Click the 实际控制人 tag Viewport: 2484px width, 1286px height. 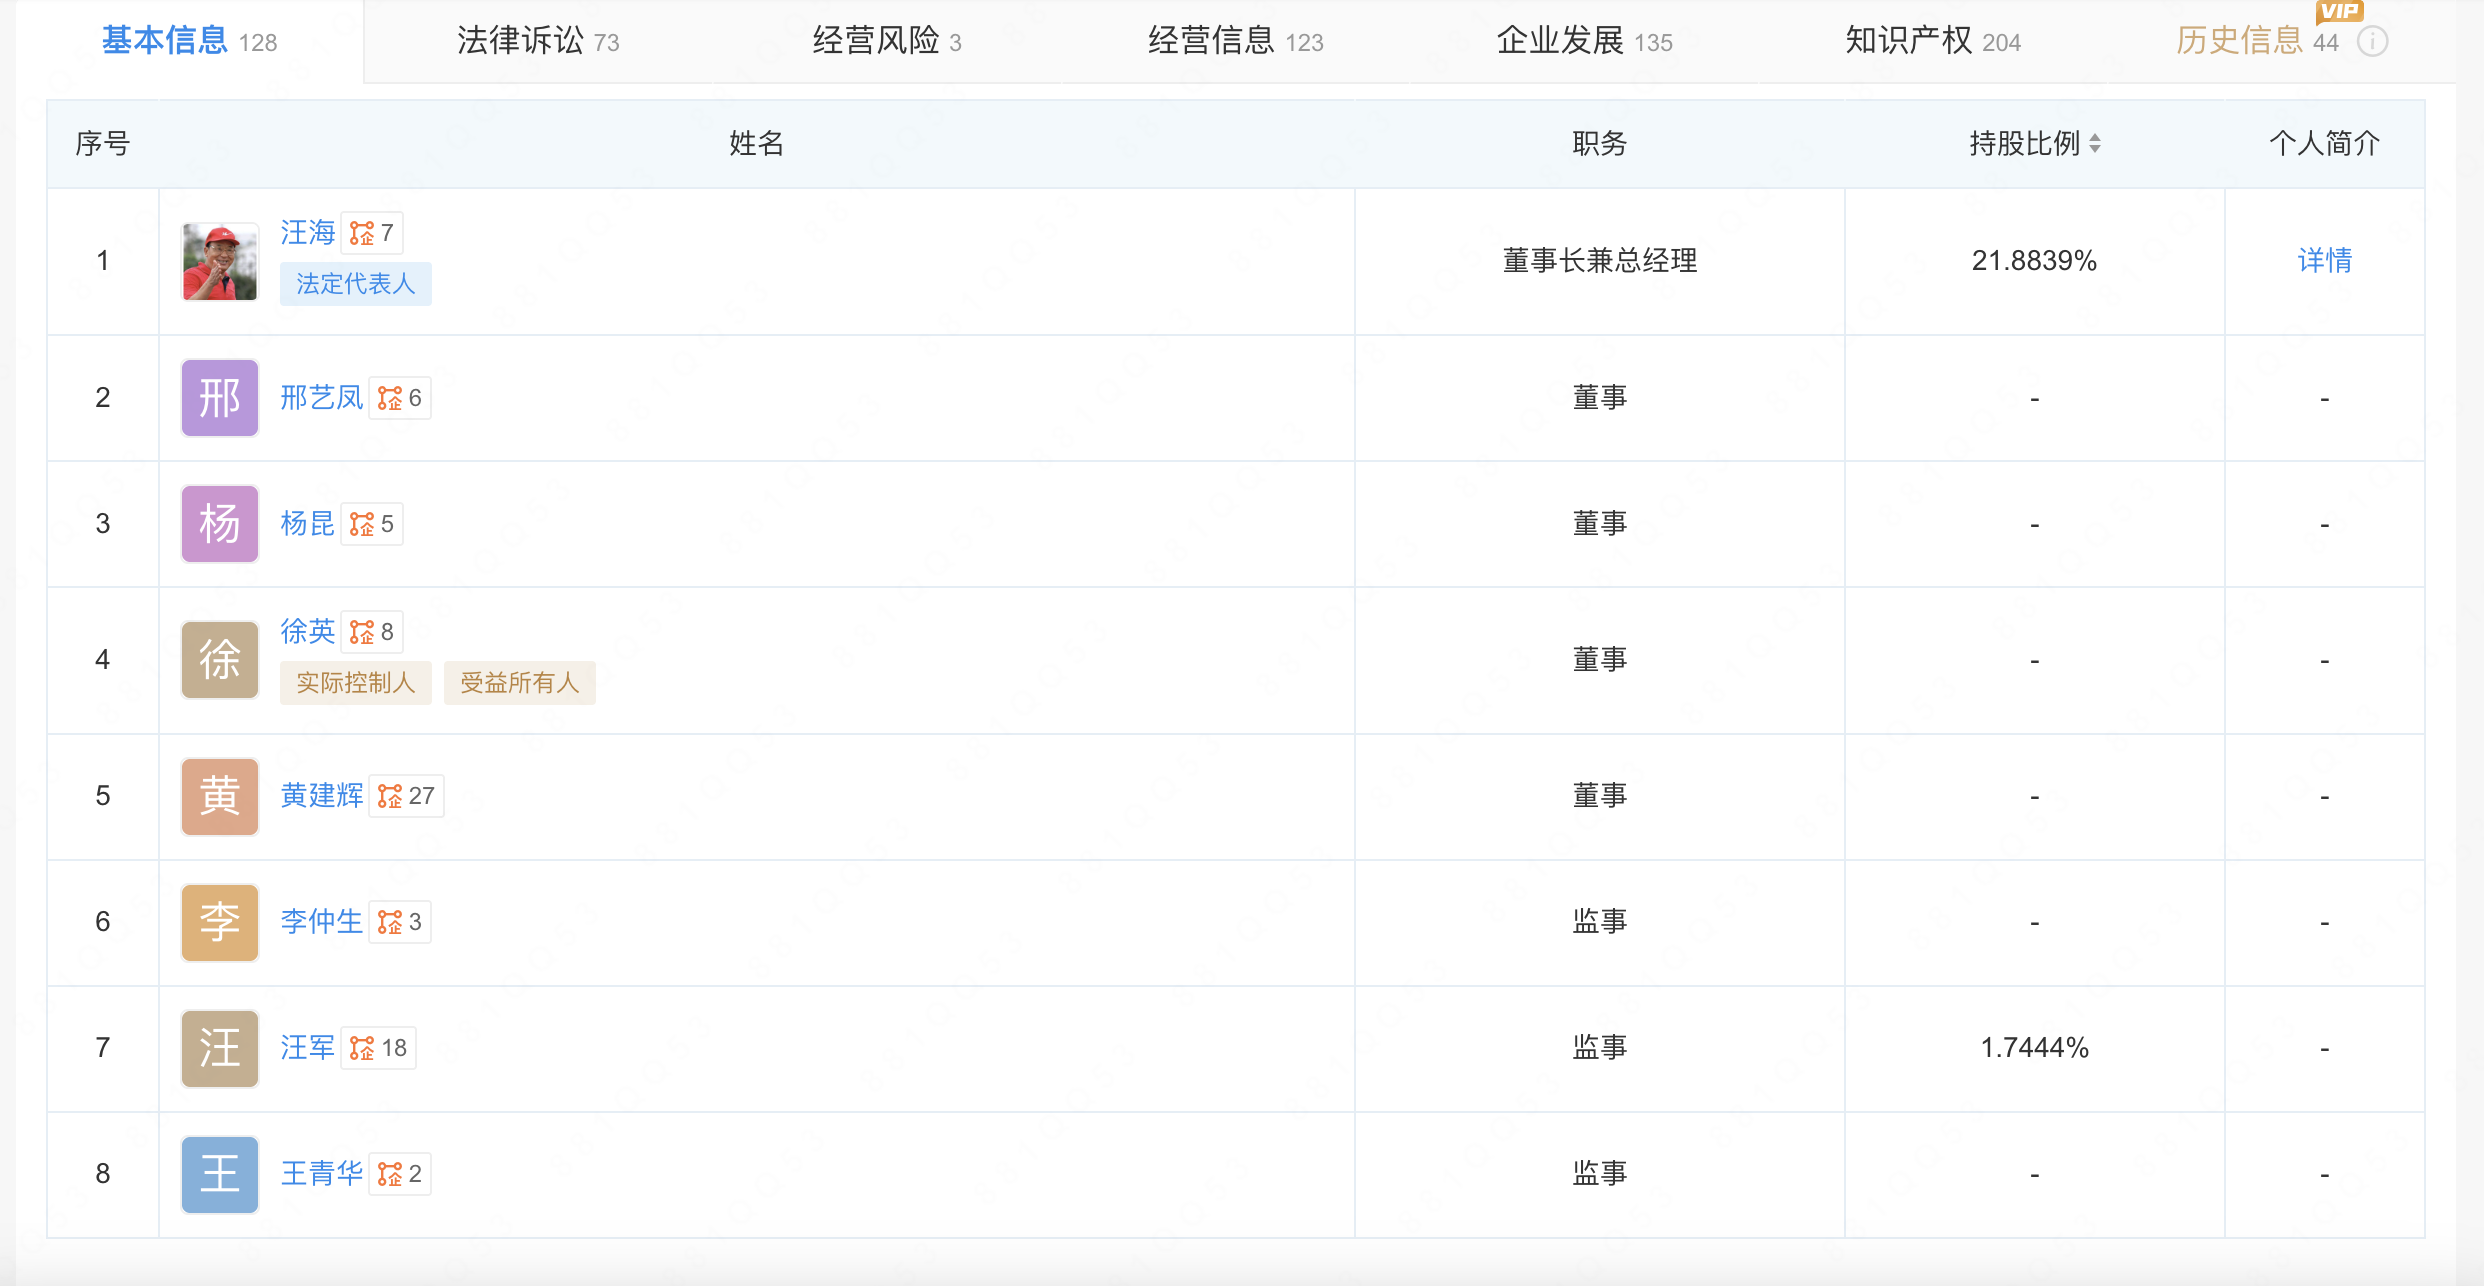[355, 683]
